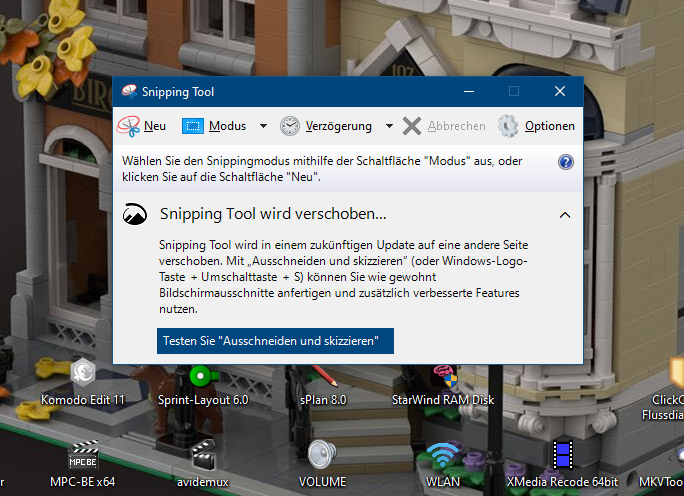Click the Abbrechen label in toolbar
684x496 pixels.
coord(456,126)
